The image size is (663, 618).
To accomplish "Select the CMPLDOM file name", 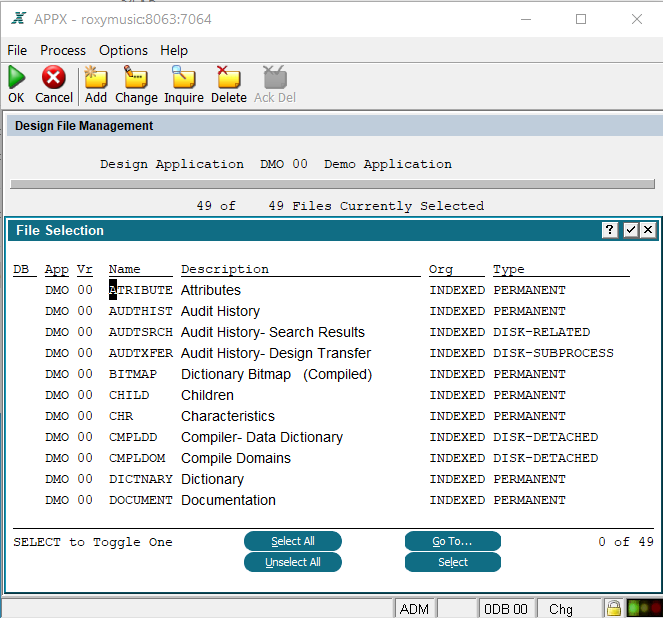I will (x=137, y=458).
